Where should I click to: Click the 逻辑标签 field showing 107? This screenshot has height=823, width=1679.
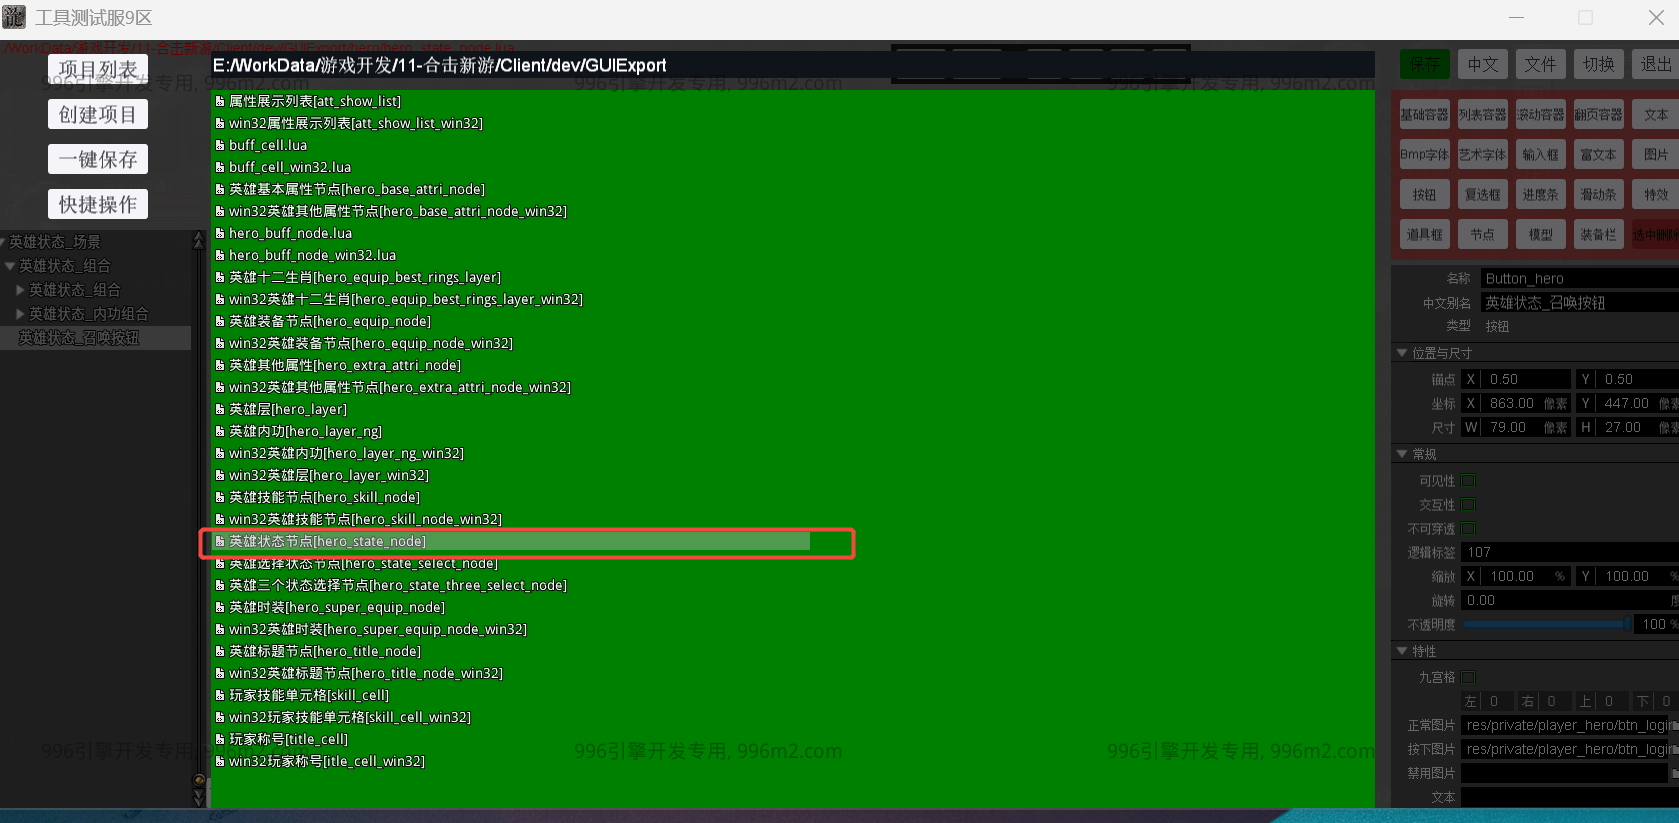click(1570, 552)
